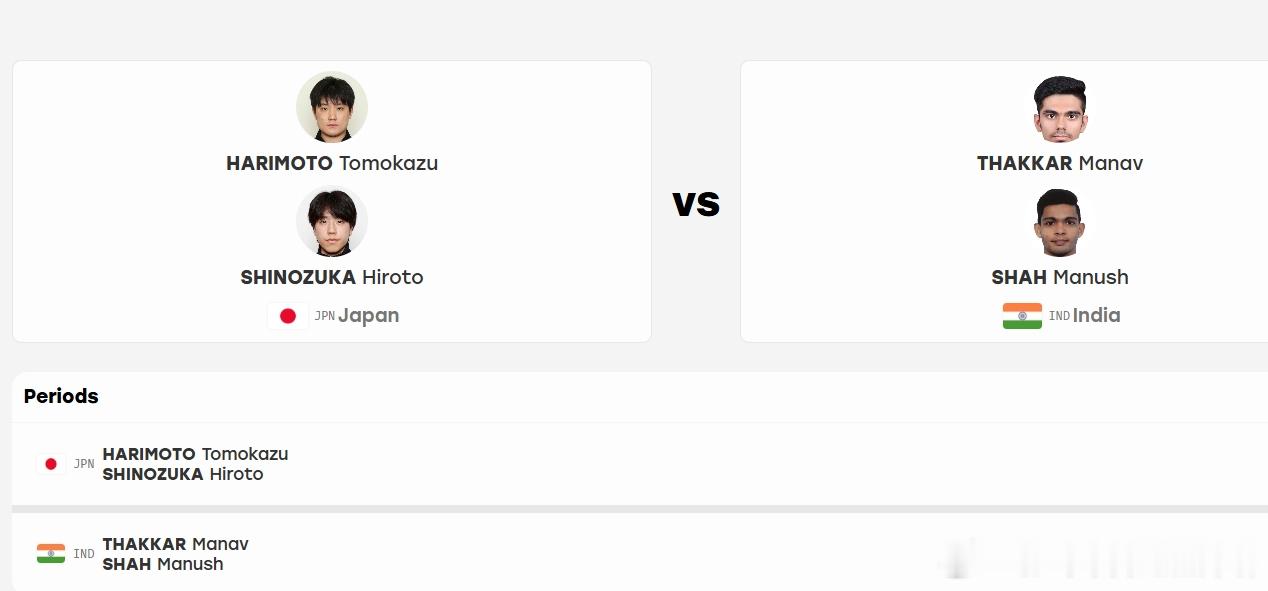
Task: Click SHINOZUKA Hiroto in the Periods row
Action: point(183,474)
